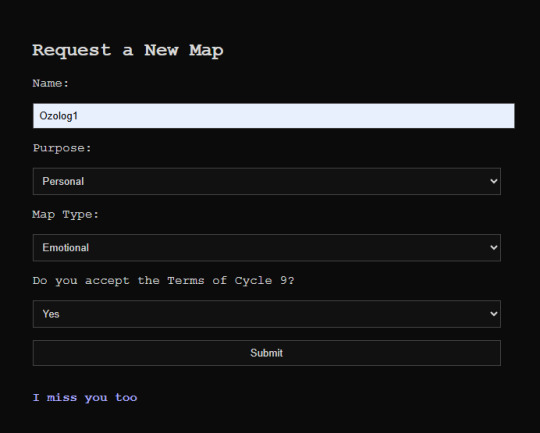Open the Map Type dropdown showing Emotional
Viewport: 540px width, 433px height.
[x=267, y=248]
